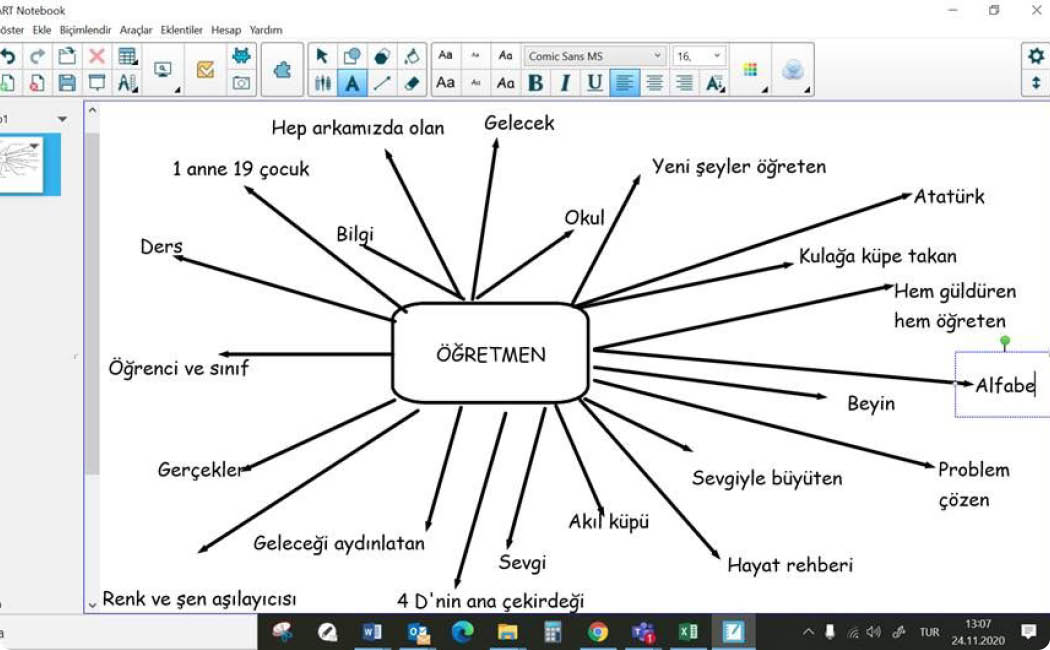Click the save diskette icon
Image resolution: width=1050 pixels, height=650 pixels.
point(67,83)
